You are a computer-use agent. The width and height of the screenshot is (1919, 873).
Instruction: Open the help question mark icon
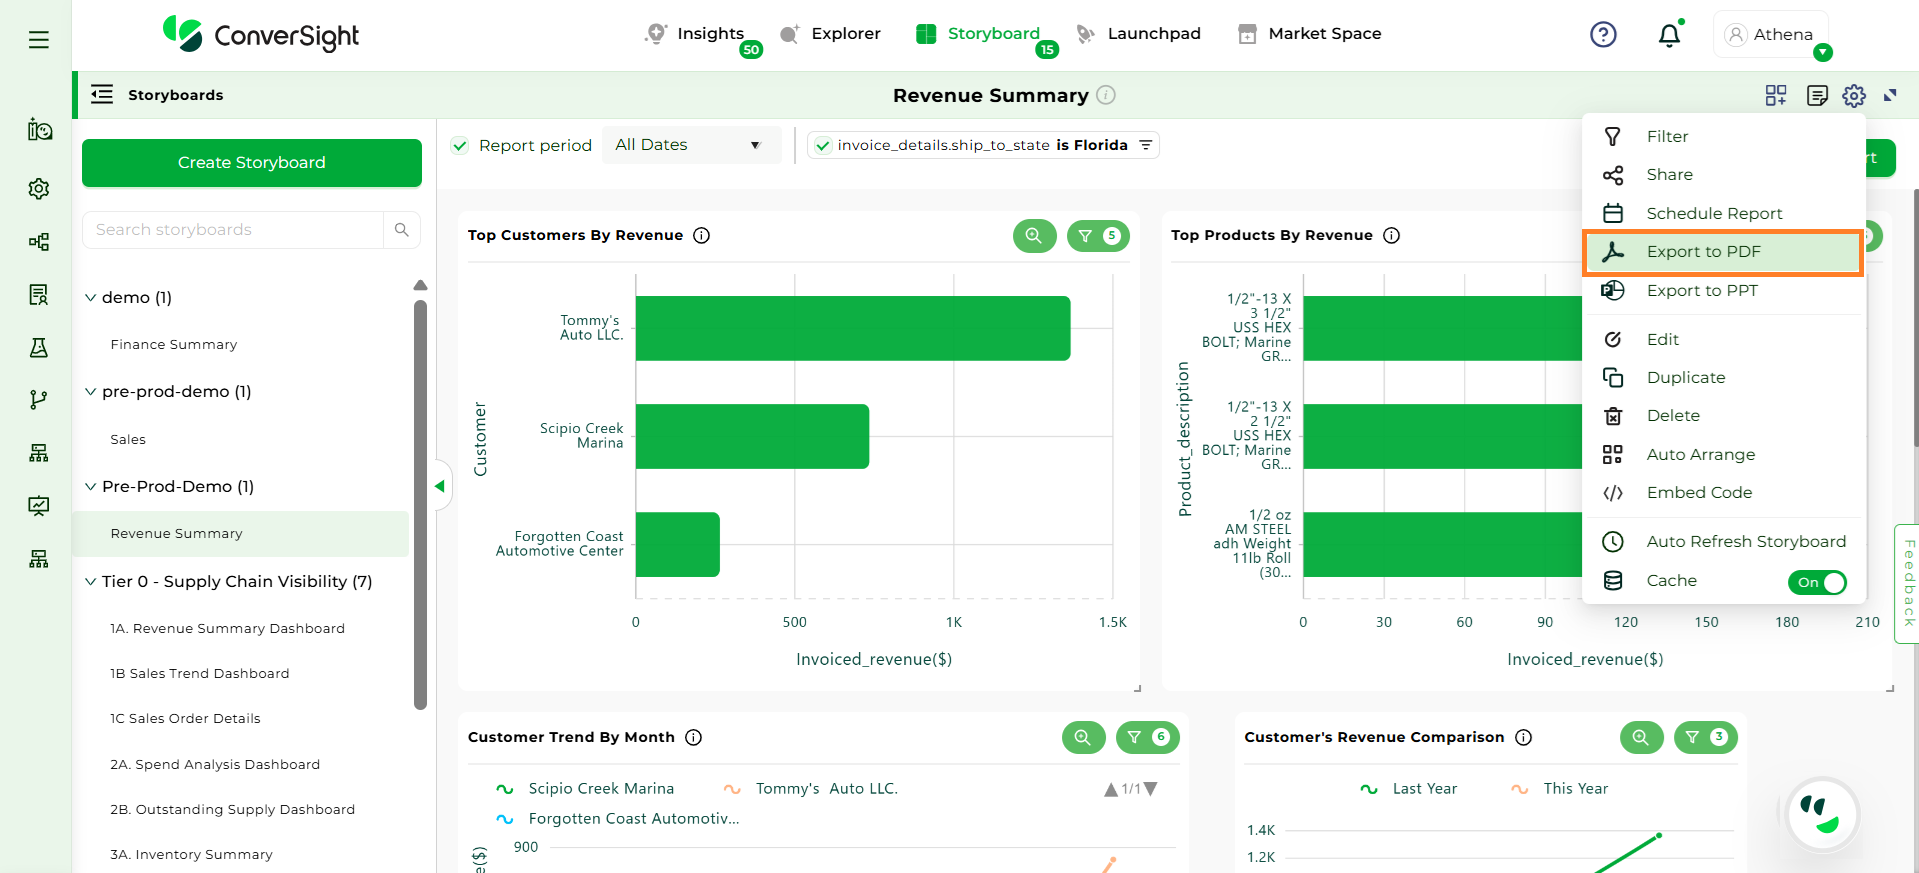1603,35
